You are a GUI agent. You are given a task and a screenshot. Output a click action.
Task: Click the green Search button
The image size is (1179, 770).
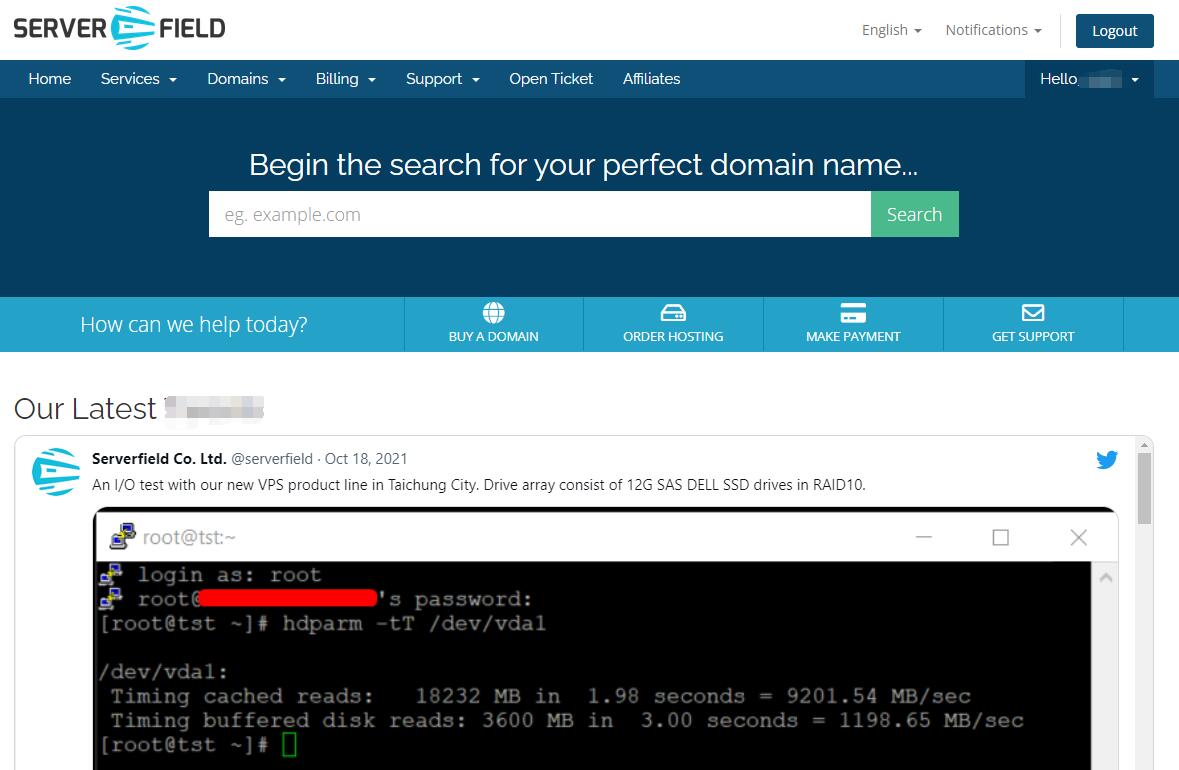pos(914,214)
